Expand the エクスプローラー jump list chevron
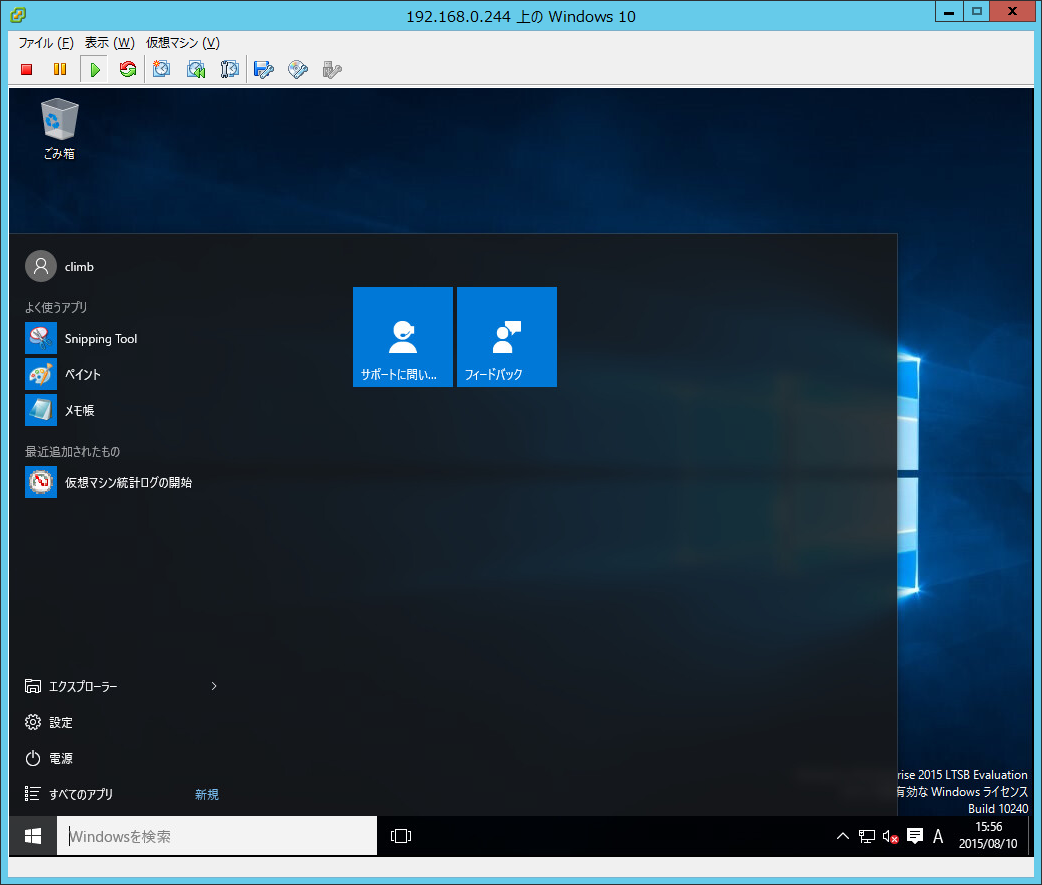Screen dimensions: 1042x885 pyautogui.click(x=213, y=686)
